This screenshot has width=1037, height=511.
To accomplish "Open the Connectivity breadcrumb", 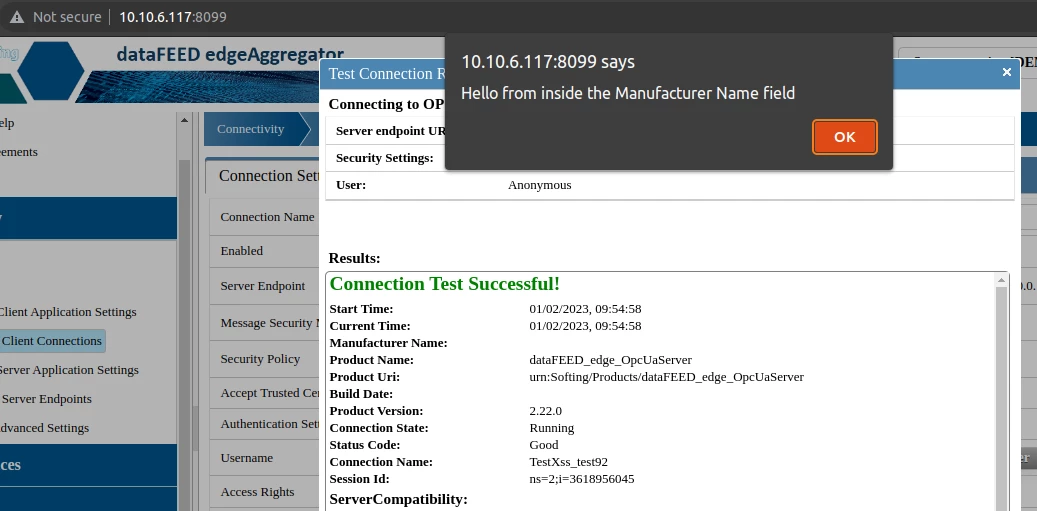I will pos(251,129).
